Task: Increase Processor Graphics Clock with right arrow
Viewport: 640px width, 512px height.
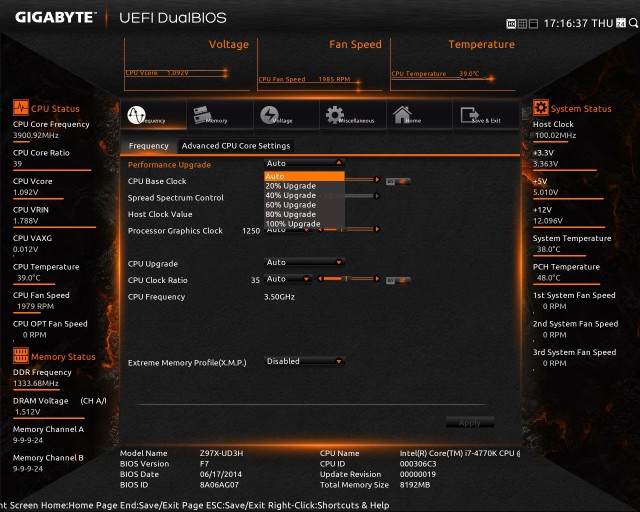Action: pyautogui.click(x=377, y=229)
